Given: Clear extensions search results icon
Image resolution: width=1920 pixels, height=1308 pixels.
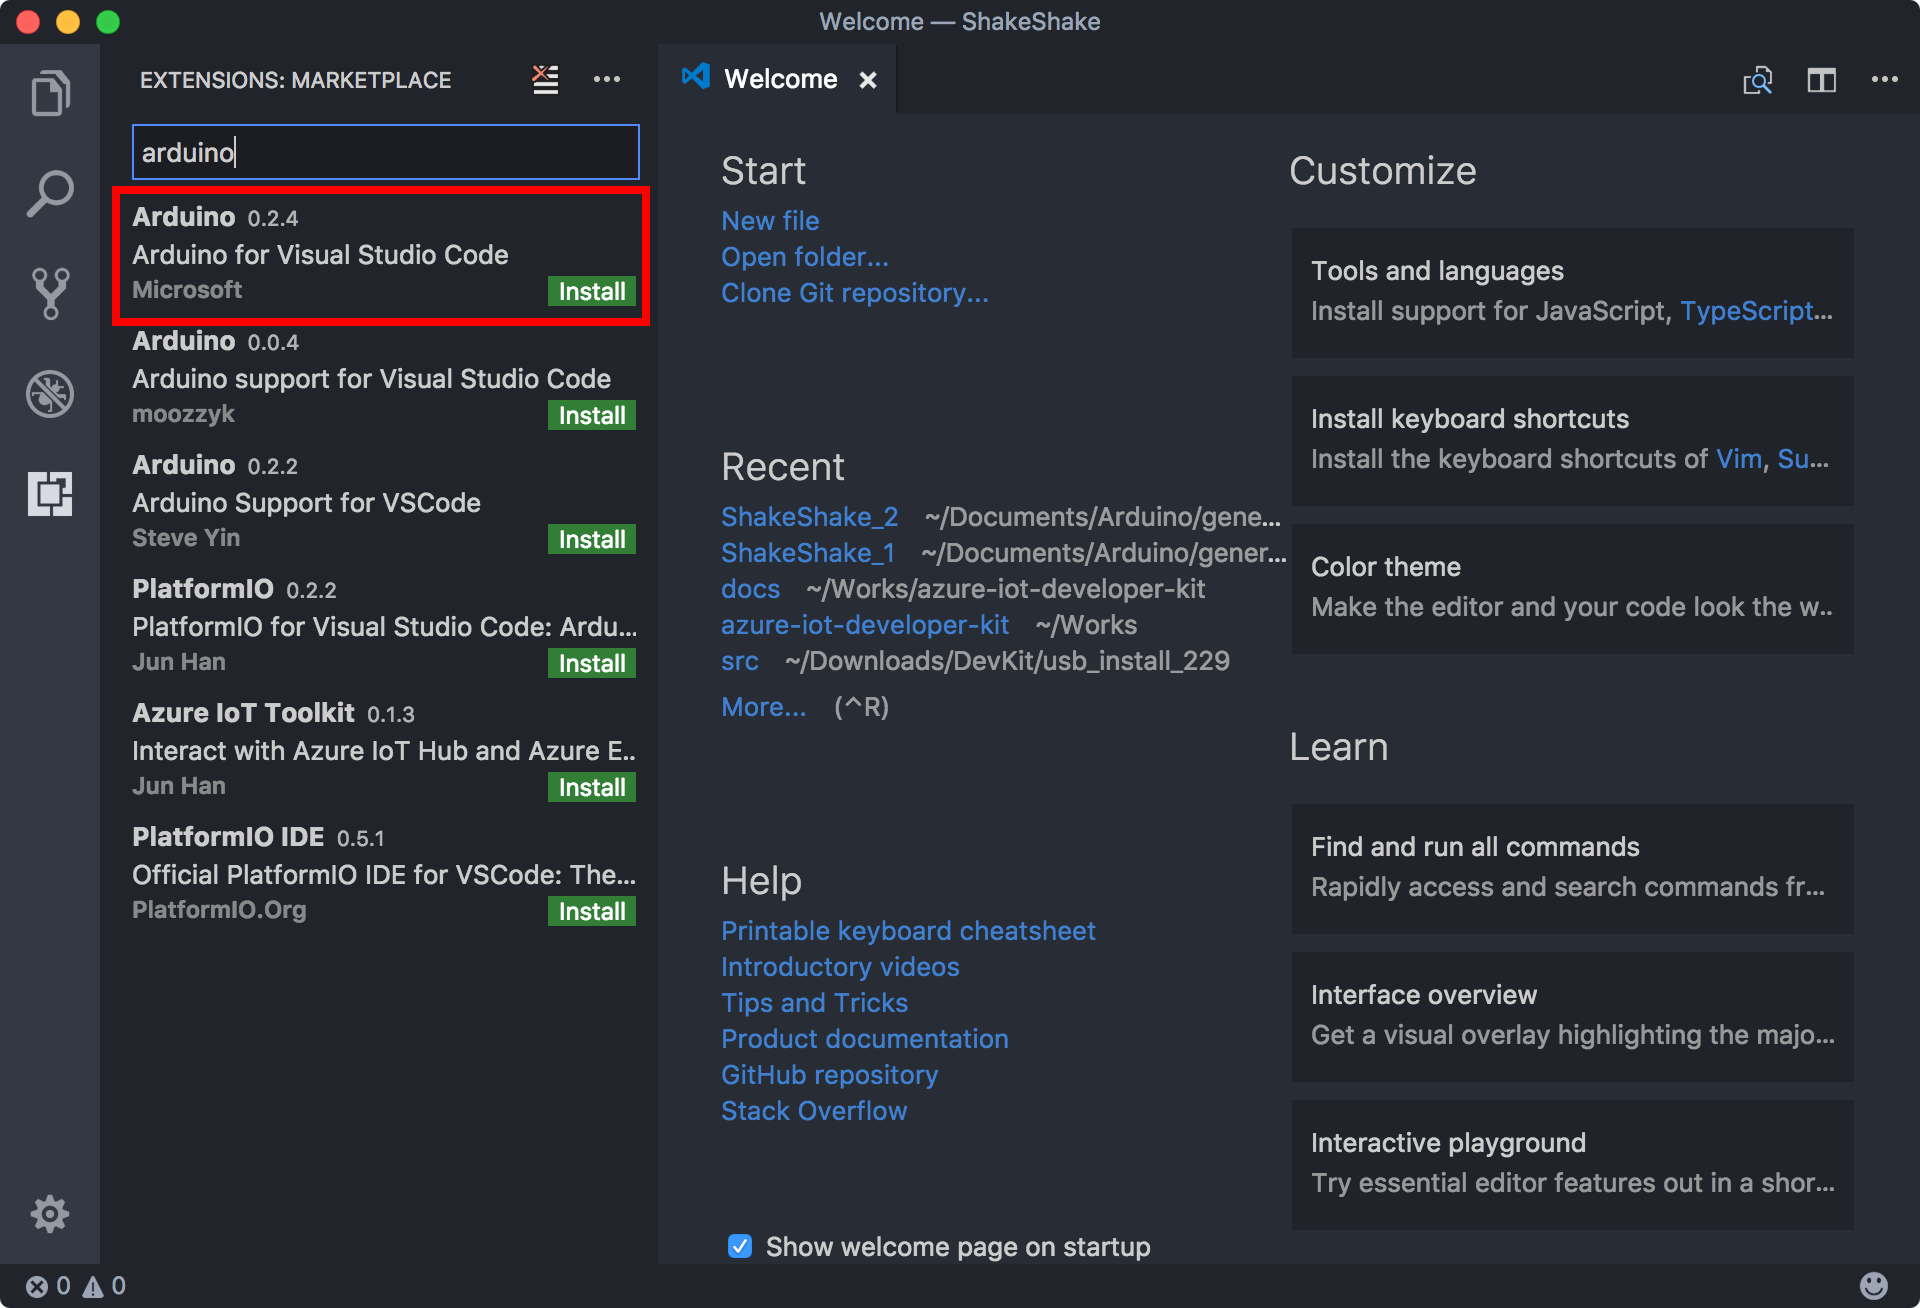Looking at the screenshot, I should coord(545,79).
